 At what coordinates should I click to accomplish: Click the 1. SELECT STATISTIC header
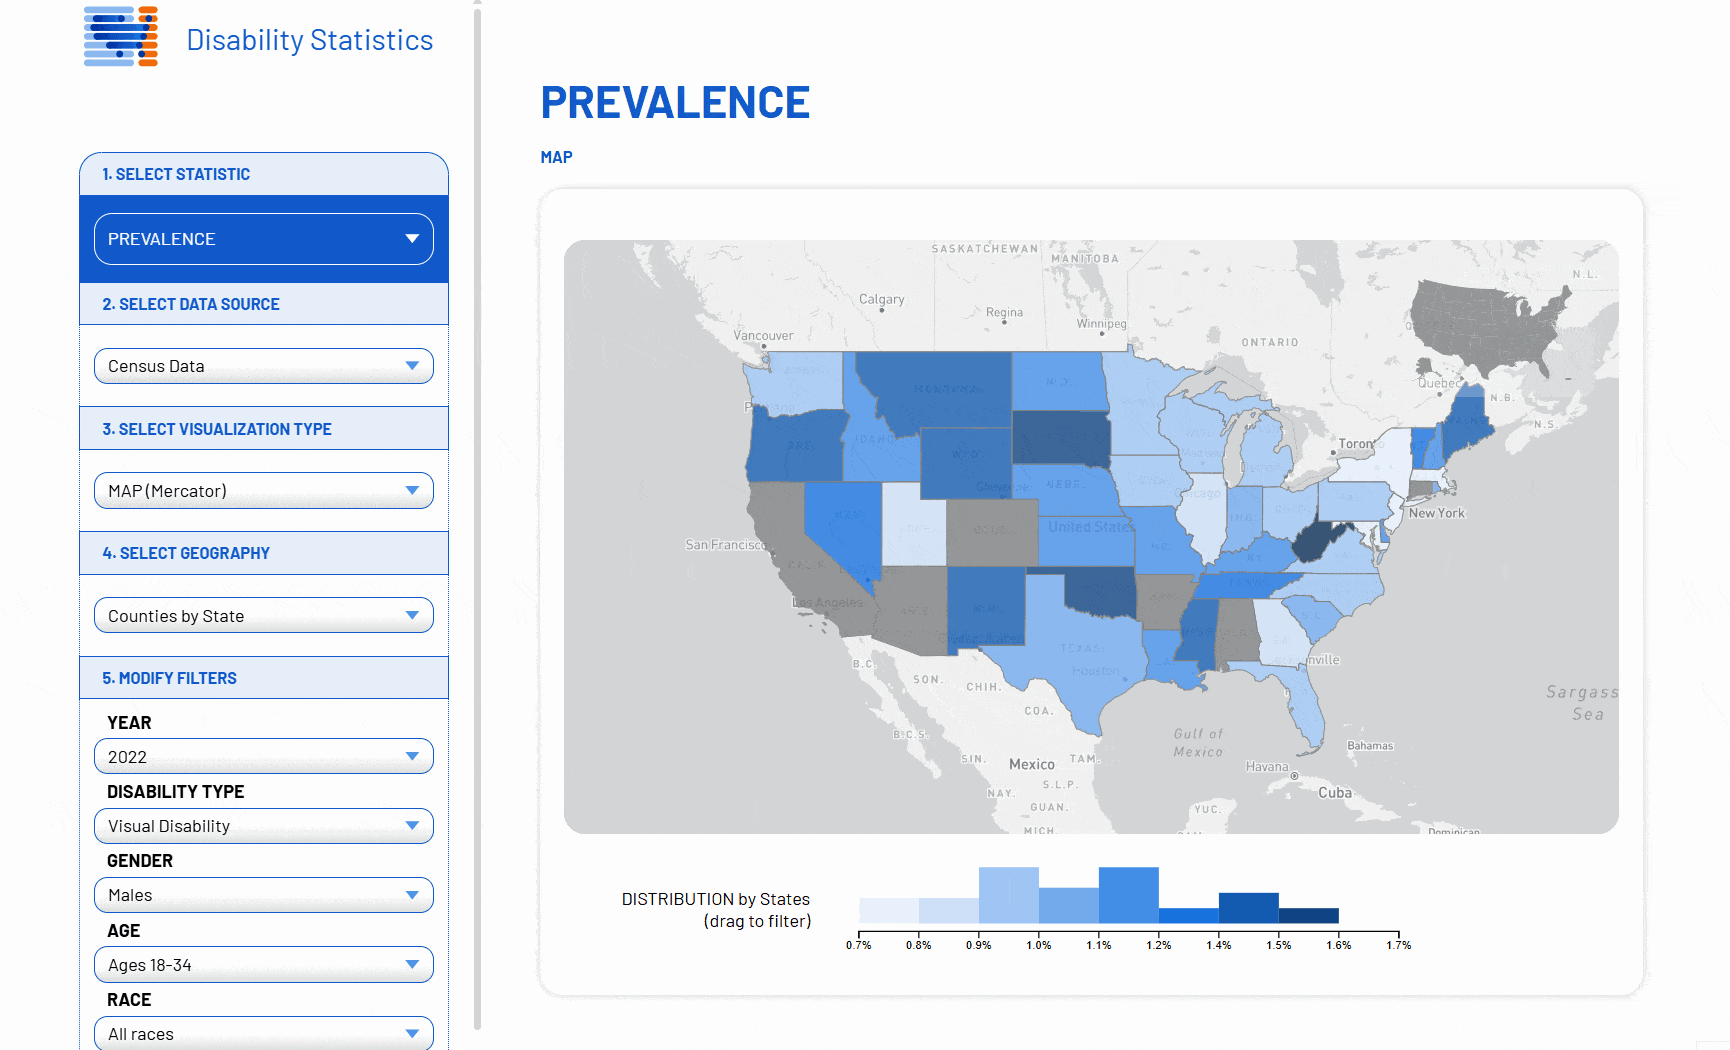[x=175, y=173]
